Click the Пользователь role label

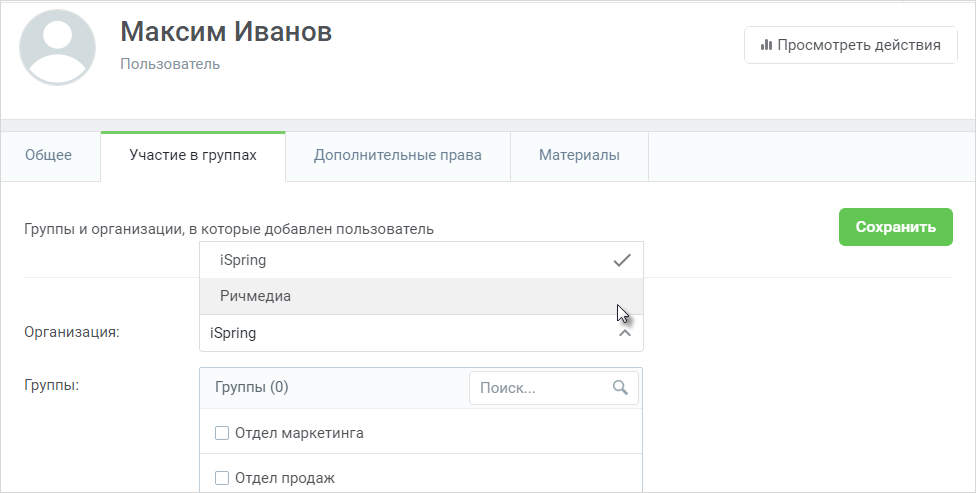(x=170, y=64)
